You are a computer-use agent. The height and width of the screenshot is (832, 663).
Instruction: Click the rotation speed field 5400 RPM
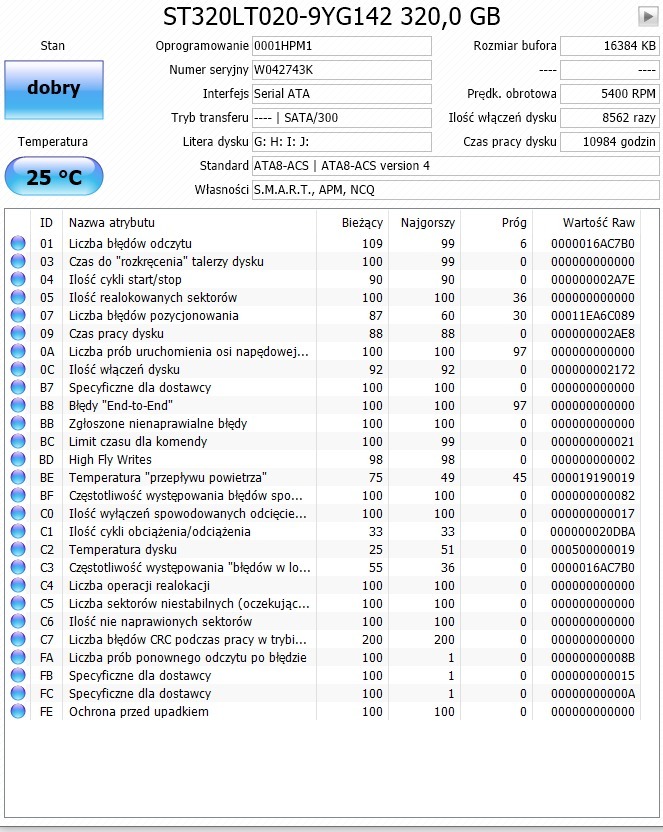(x=610, y=94)
